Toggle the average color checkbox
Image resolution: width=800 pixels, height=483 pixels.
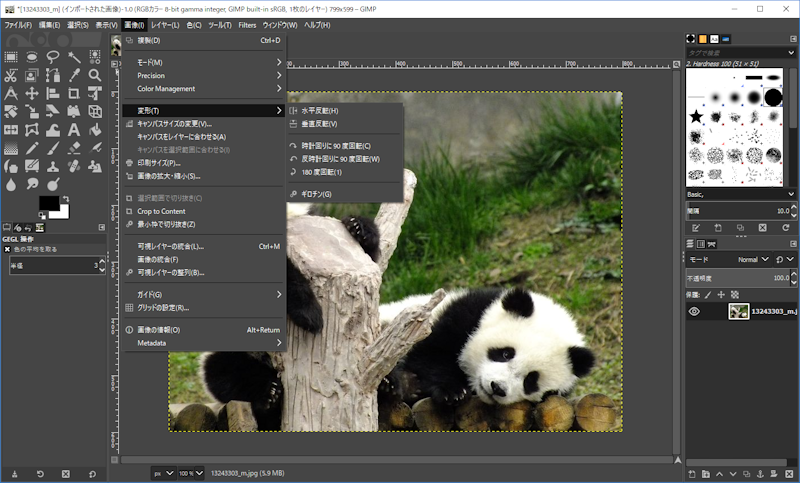coord(8,249)
